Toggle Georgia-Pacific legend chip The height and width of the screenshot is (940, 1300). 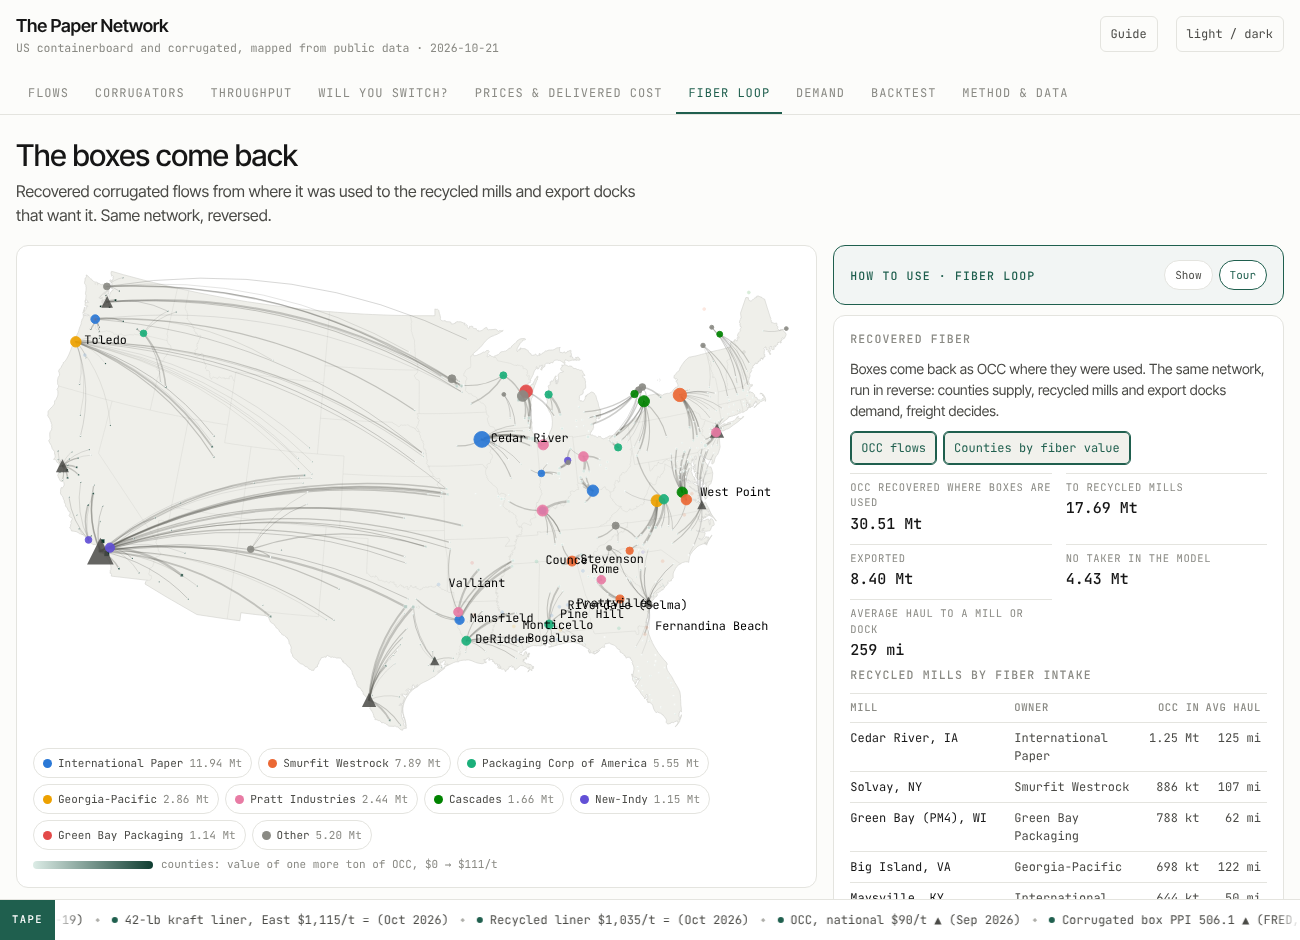click(126, 799)
